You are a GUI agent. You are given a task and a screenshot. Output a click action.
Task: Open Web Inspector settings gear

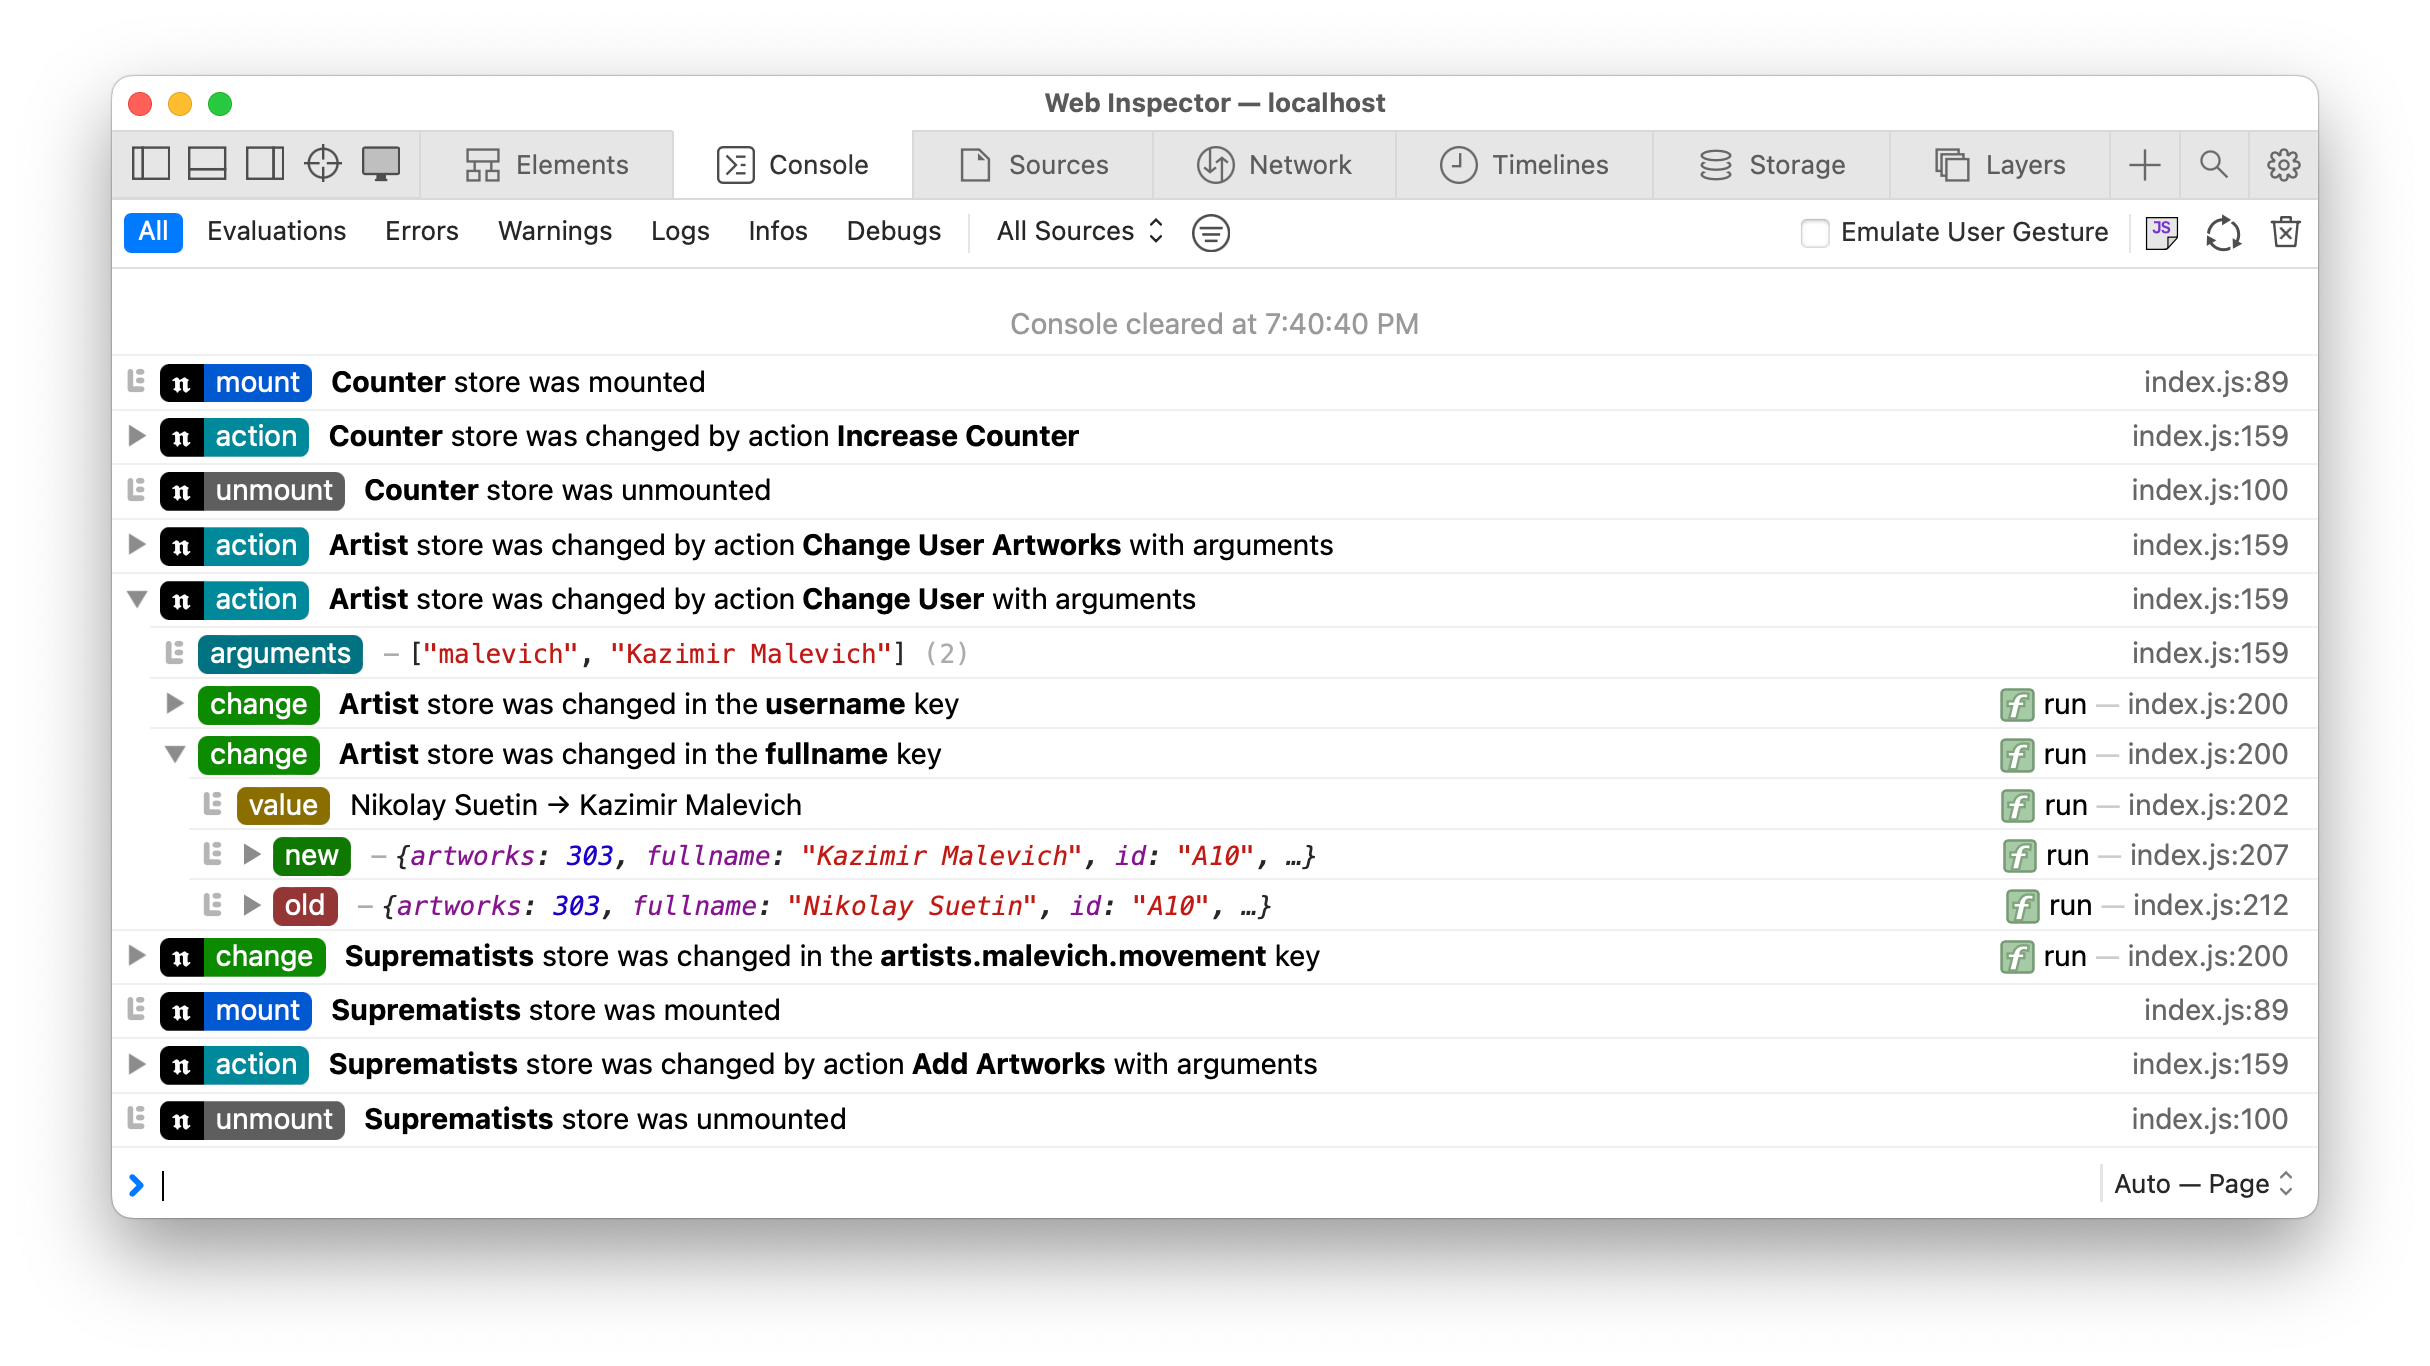click(2283, 164)
